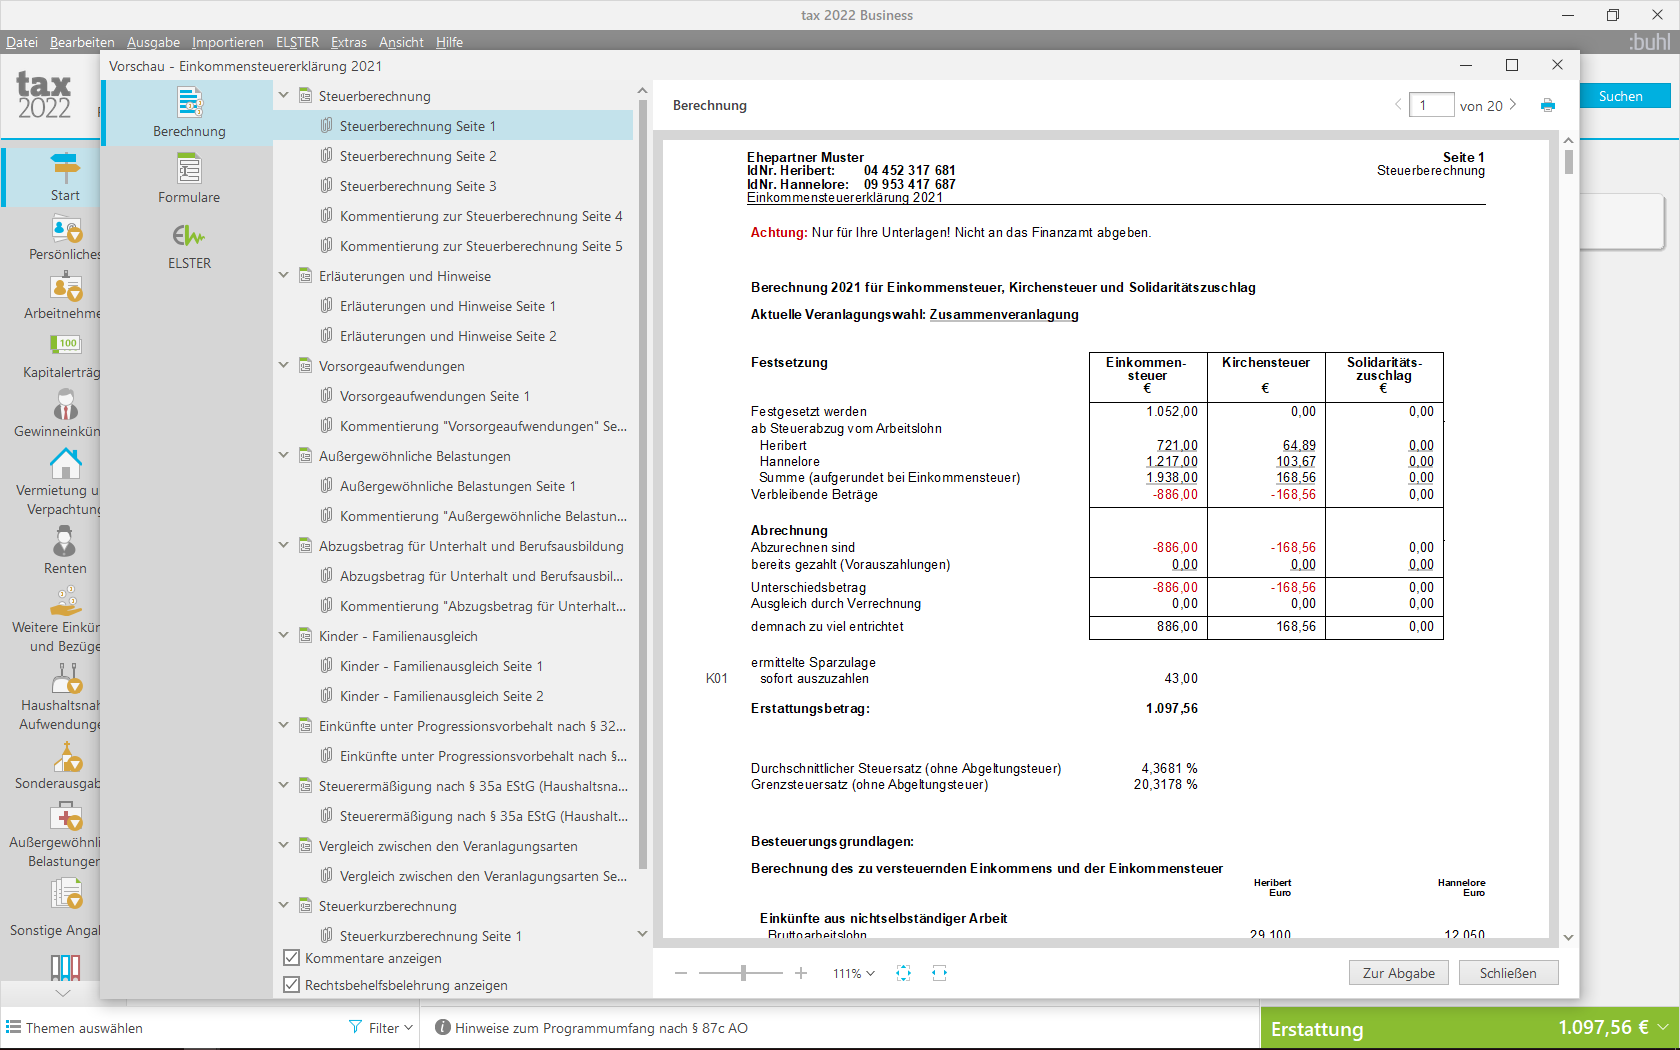Expand the Erstattung amount chevron
1680x1050 pixels.
1663,1027
